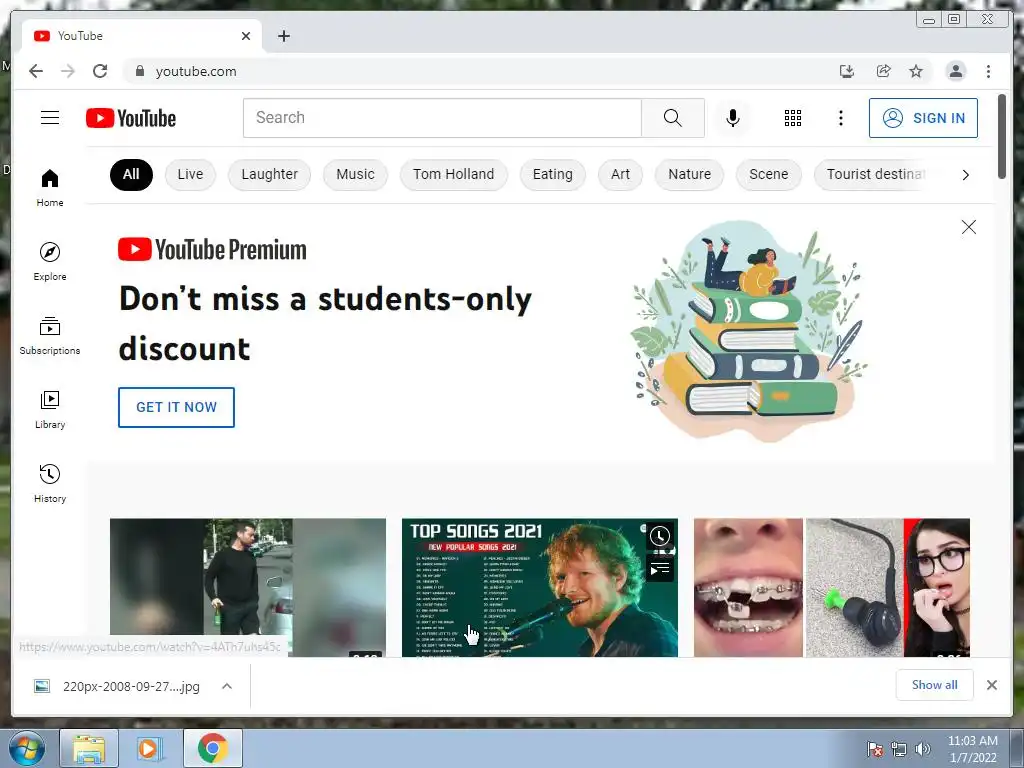Open the YouTube apps grid

point(793,118)
